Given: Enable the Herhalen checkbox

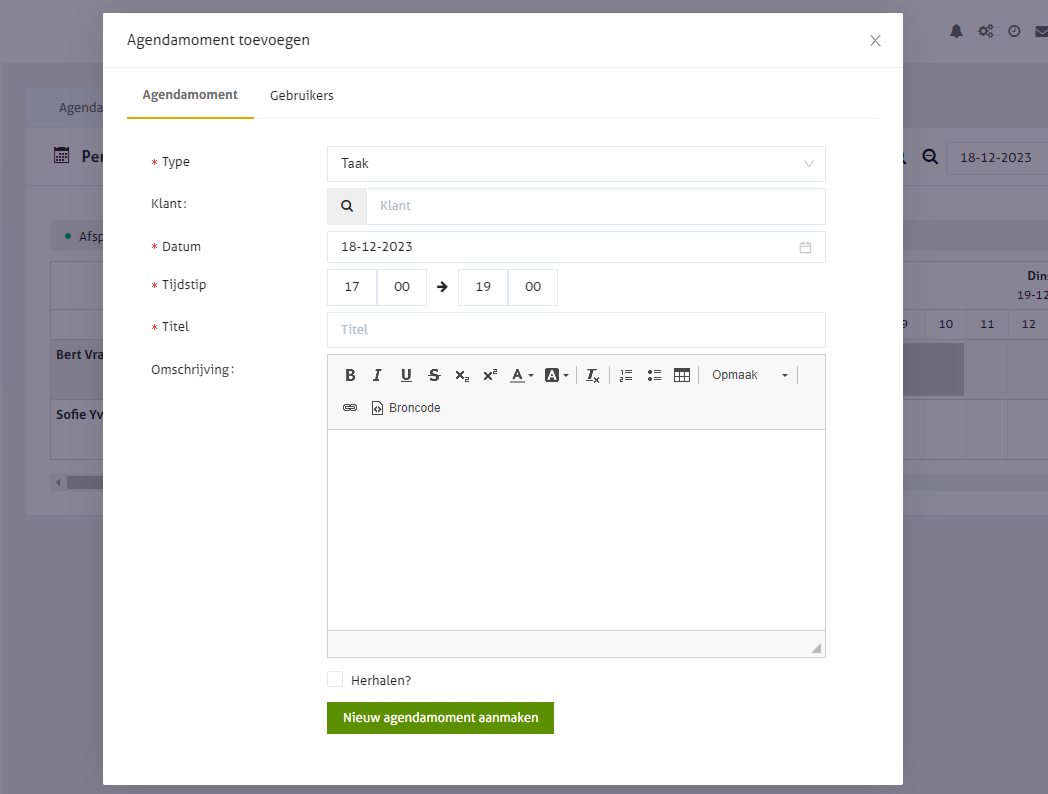Looking at the screenshot, I should click(x=335, y=680).
